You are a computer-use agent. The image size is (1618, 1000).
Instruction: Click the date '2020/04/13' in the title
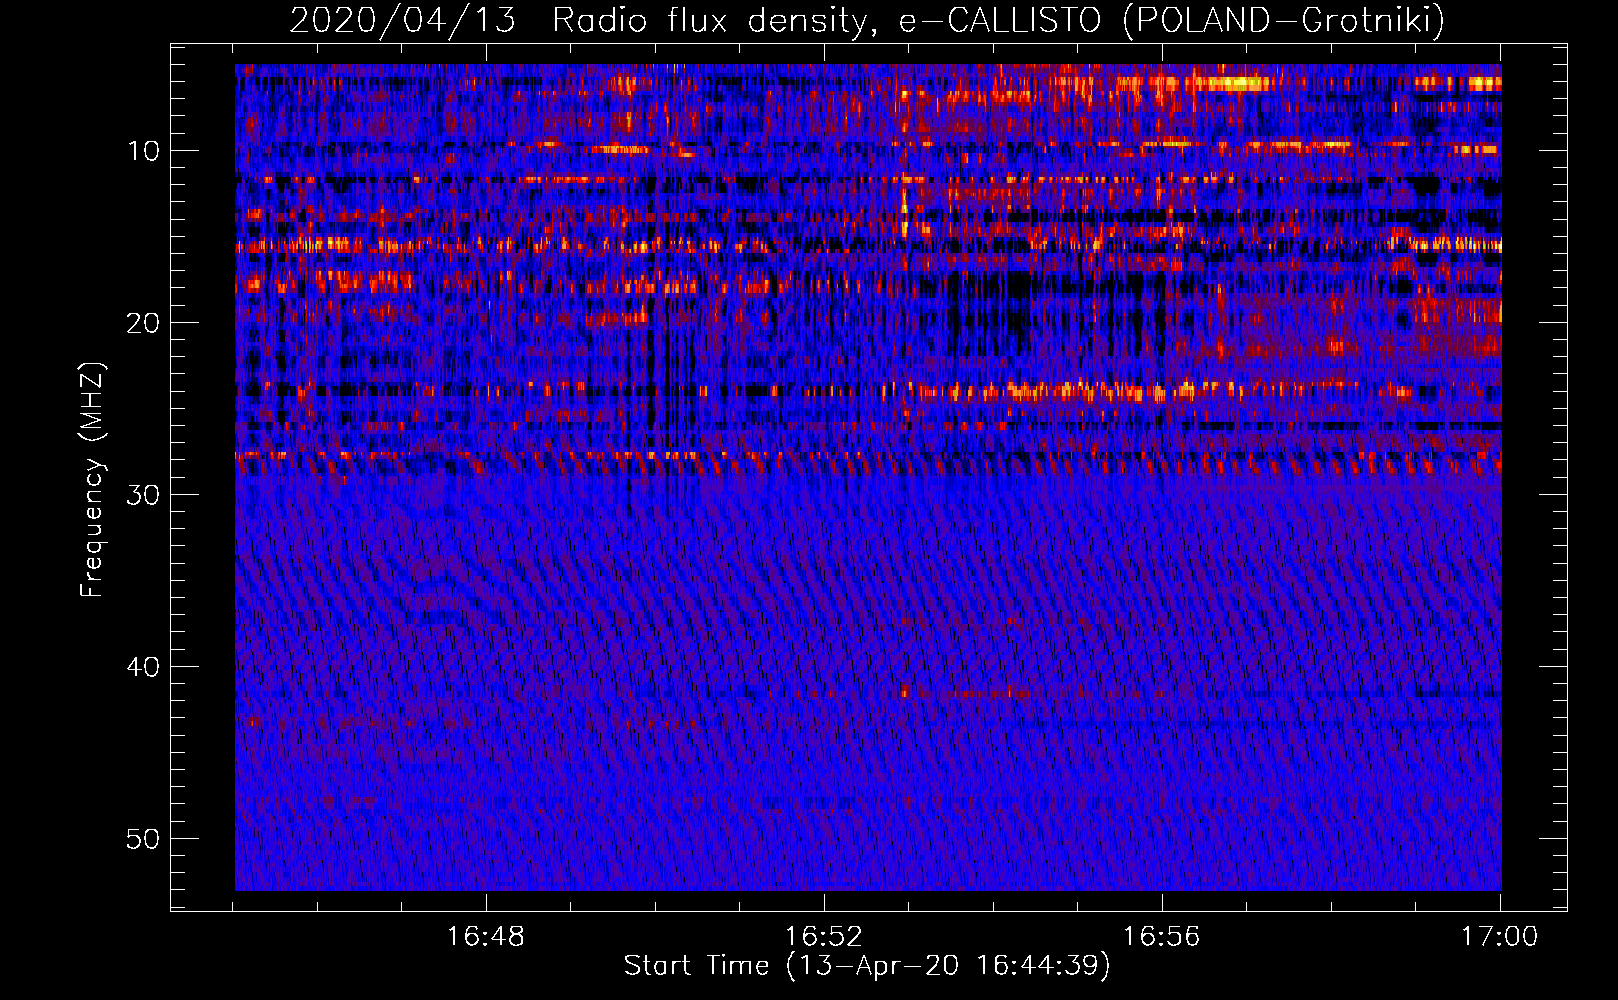(x=402, y=20)
